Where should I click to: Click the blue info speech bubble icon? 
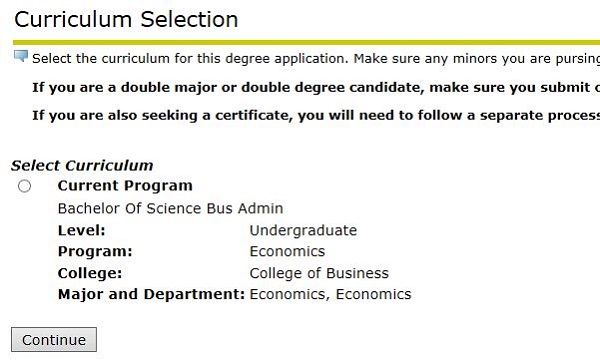[21, 56]
